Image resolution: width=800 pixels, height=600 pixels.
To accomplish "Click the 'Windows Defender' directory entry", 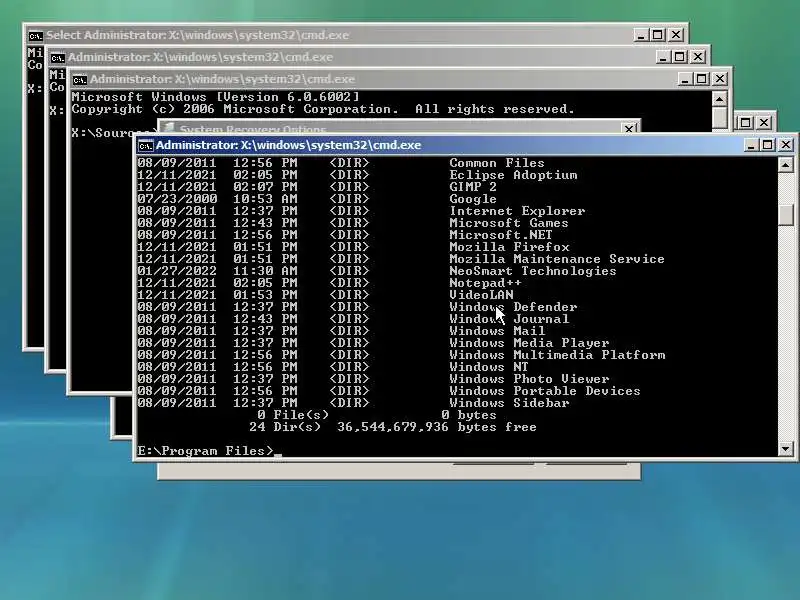I will (x=513, y=307).
